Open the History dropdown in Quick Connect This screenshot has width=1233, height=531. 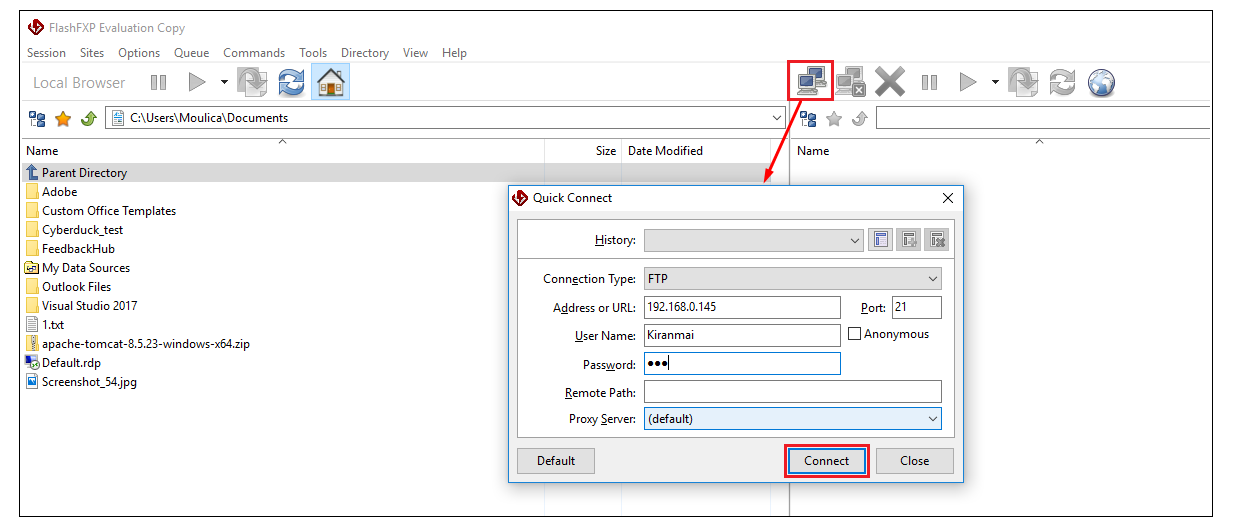point(753,240)
